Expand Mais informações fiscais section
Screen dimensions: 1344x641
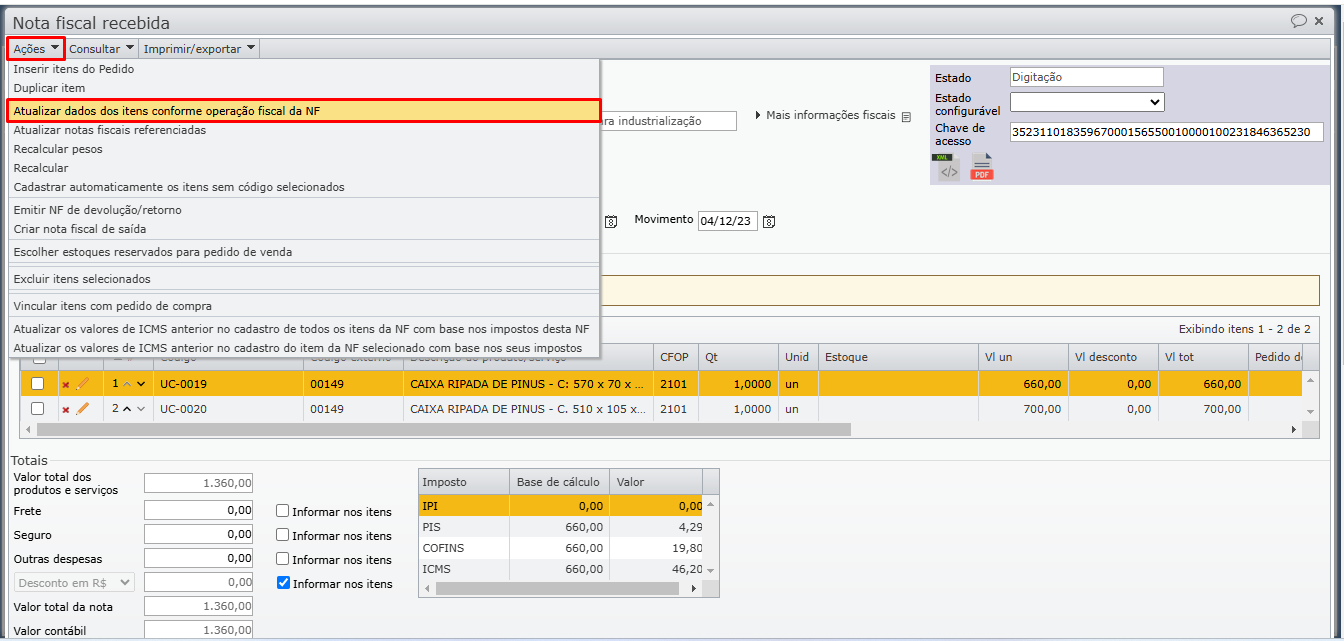(825, 115)
